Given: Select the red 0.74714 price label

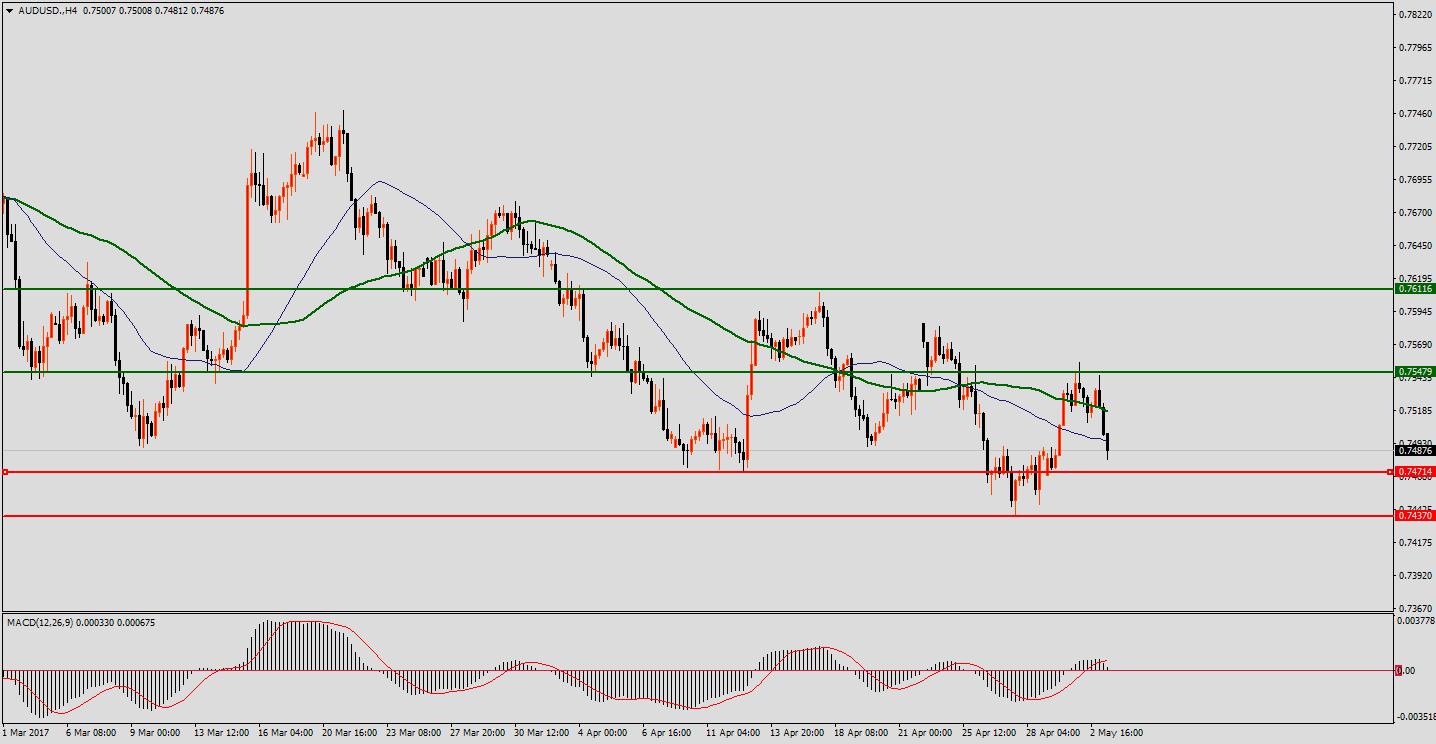Looking at the screenshot, I should click(x=1415, y=472).
